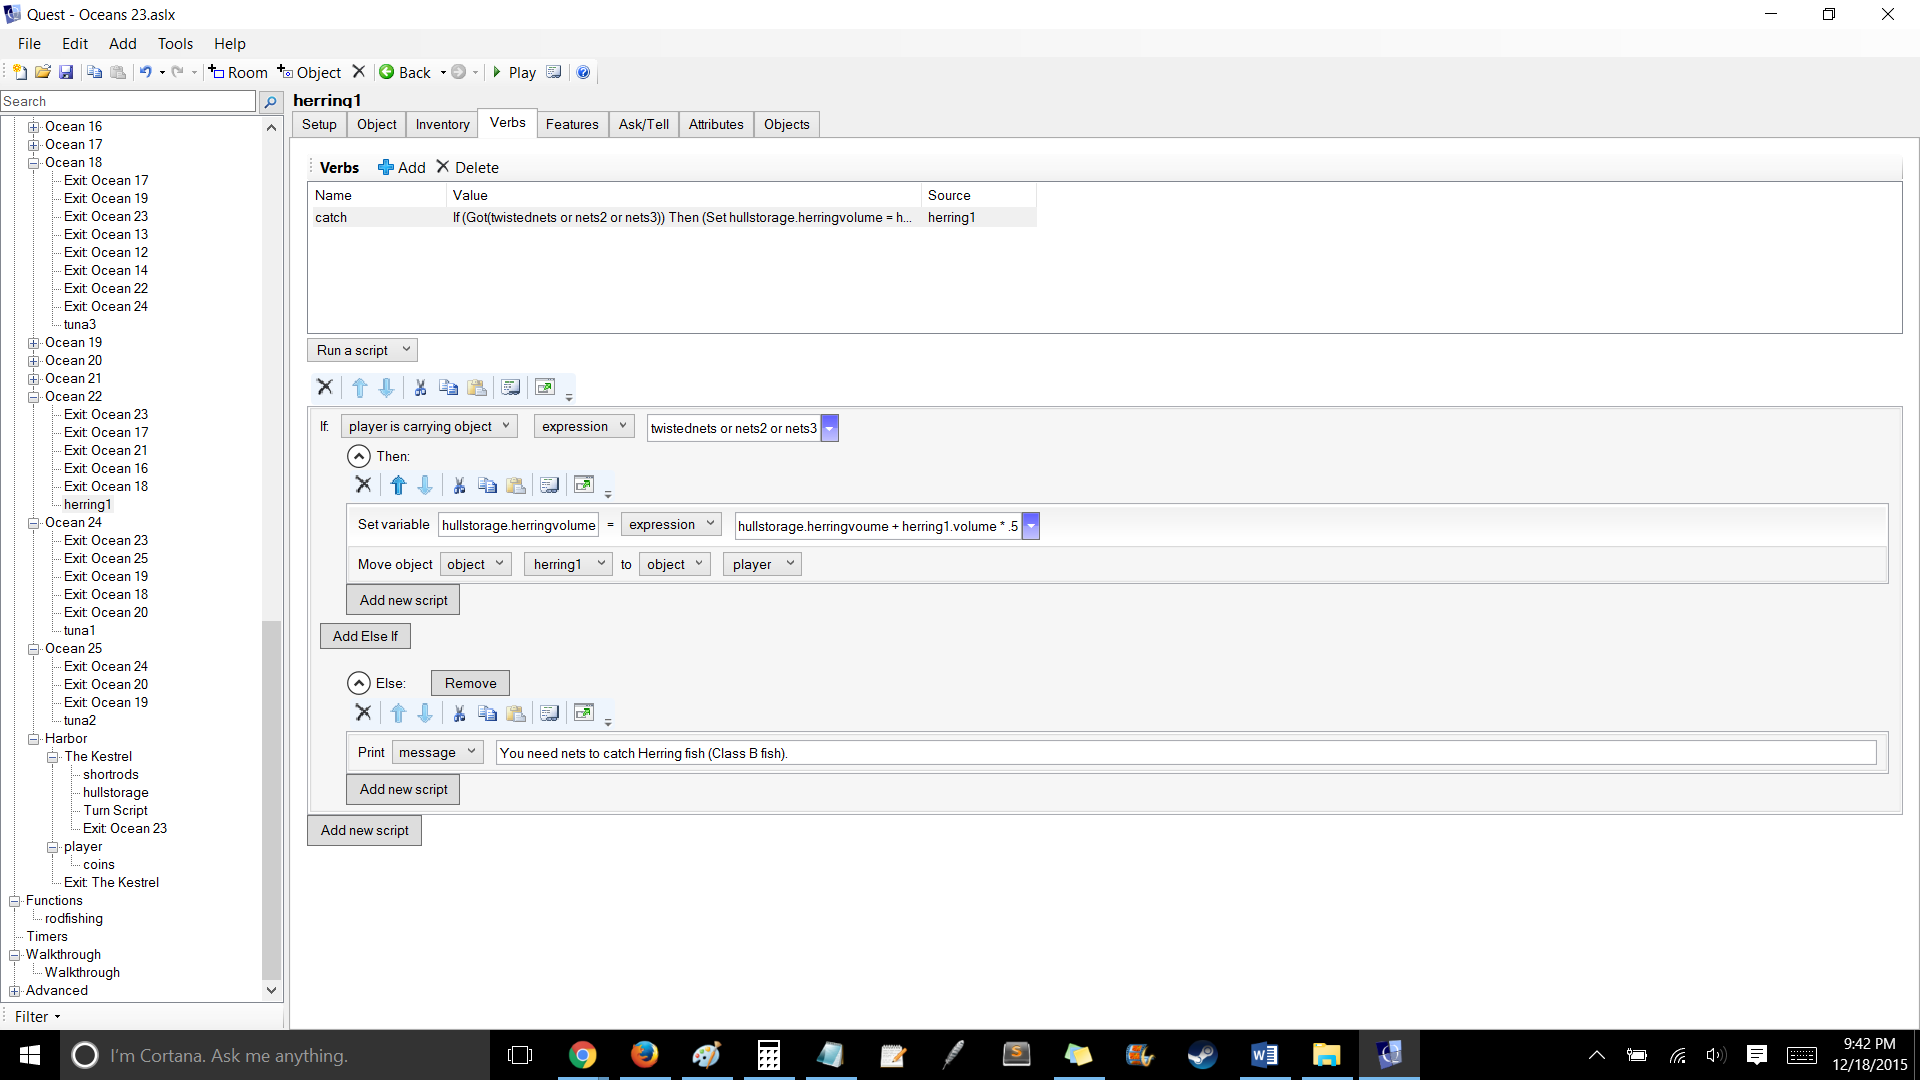Open the Print message type dropdown

click(x=438, y=753)
